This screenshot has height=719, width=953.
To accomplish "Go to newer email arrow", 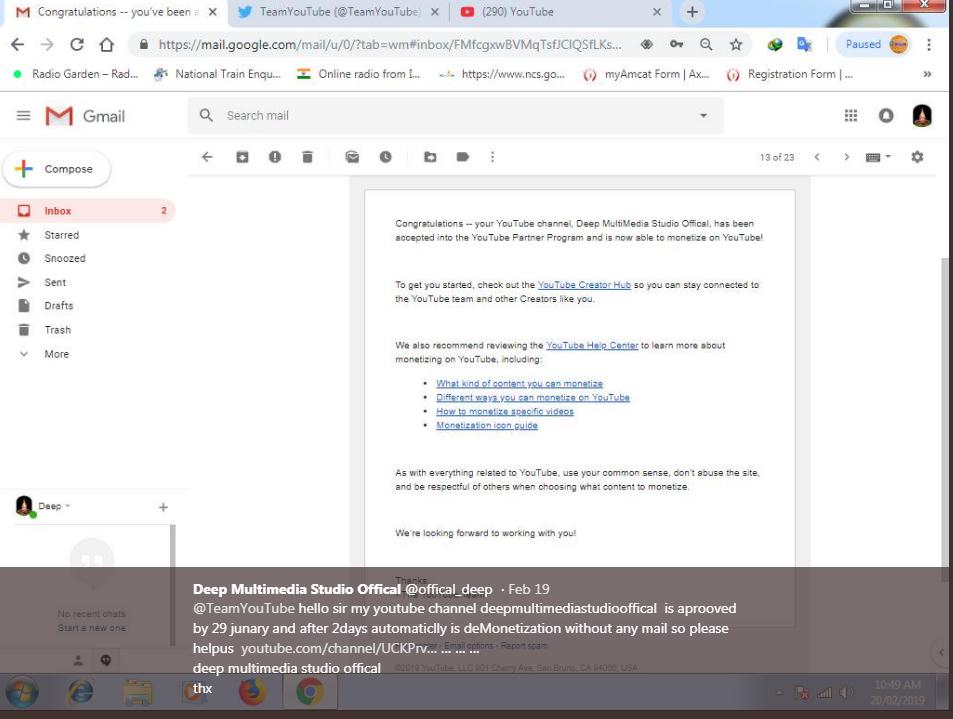I will pyautogui.click(x=817, y=157).
